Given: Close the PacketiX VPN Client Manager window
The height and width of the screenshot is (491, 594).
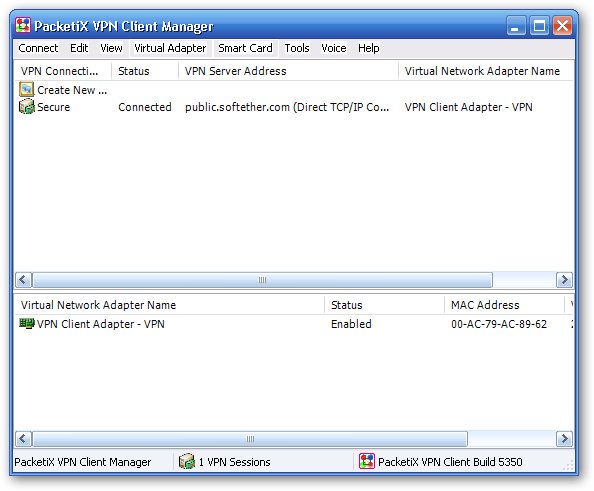Looking at the screenshot, I should [563, 26].
